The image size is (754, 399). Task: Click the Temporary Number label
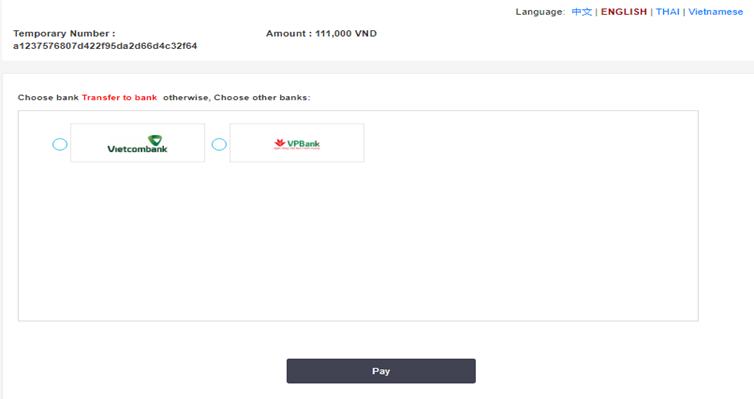pos(64,34)
